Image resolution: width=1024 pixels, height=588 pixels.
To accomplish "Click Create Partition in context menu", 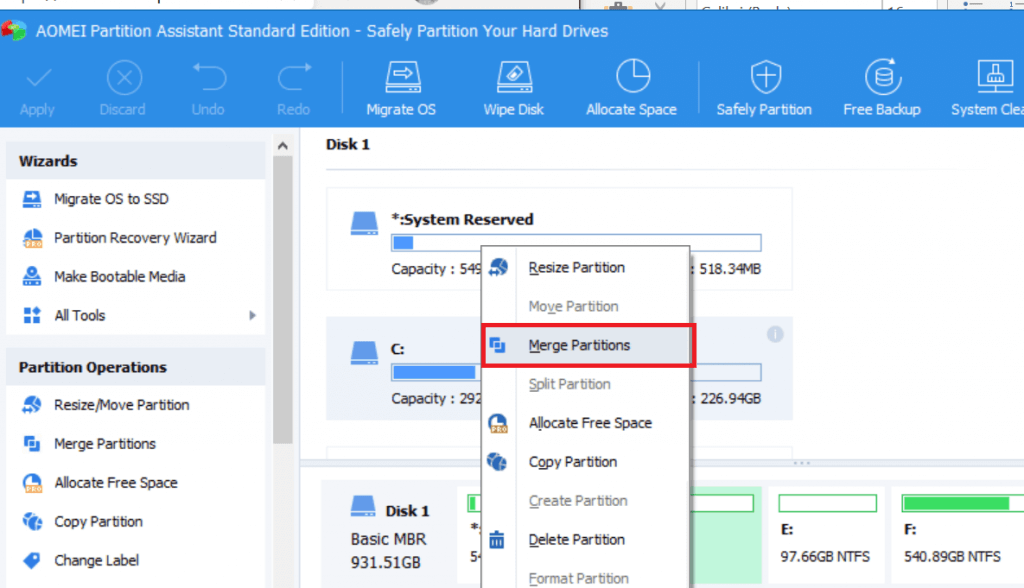I will click(x=585, y=500).
